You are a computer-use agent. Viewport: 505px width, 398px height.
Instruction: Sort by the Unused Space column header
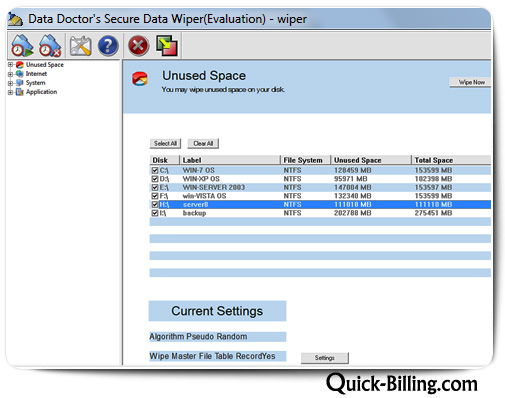pyautogui.click(x=371, y=160)
